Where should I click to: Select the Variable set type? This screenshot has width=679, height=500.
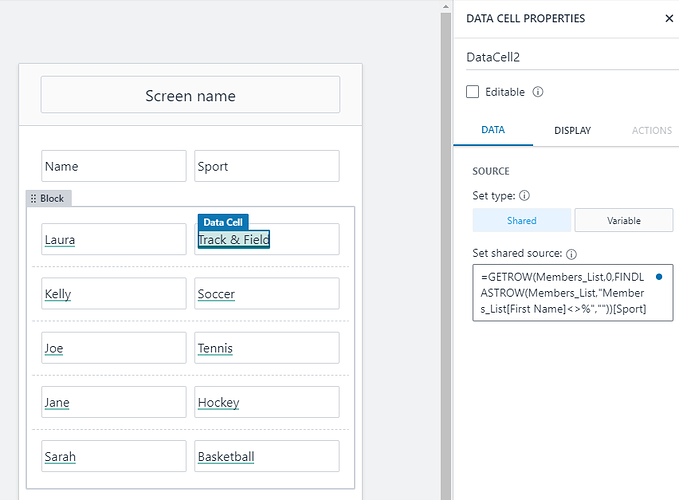(x=623, y=220)
